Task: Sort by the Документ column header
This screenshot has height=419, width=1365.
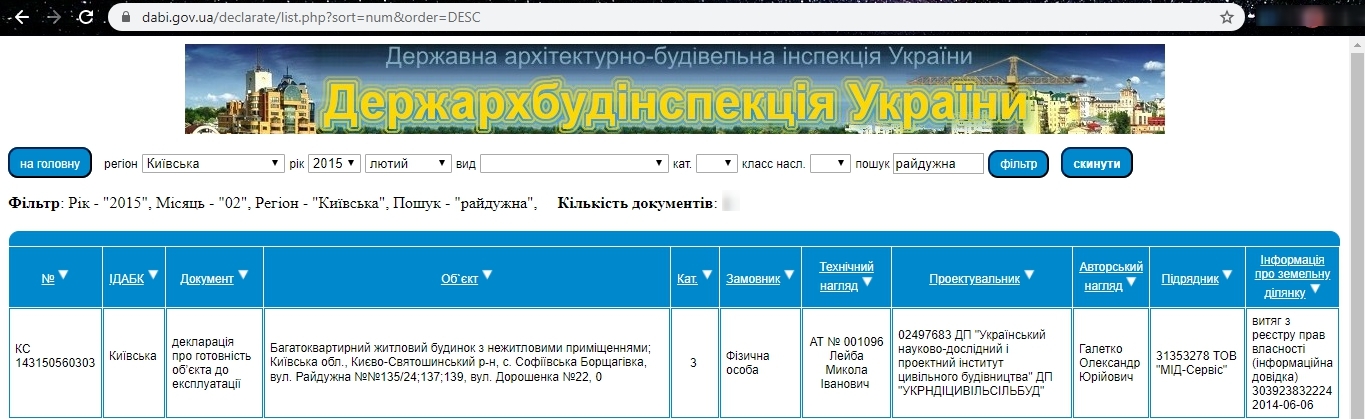Action: pos(206,278)
